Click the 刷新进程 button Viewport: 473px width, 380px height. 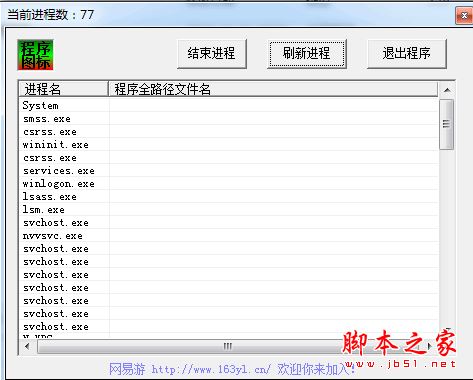tap(307, 54)
